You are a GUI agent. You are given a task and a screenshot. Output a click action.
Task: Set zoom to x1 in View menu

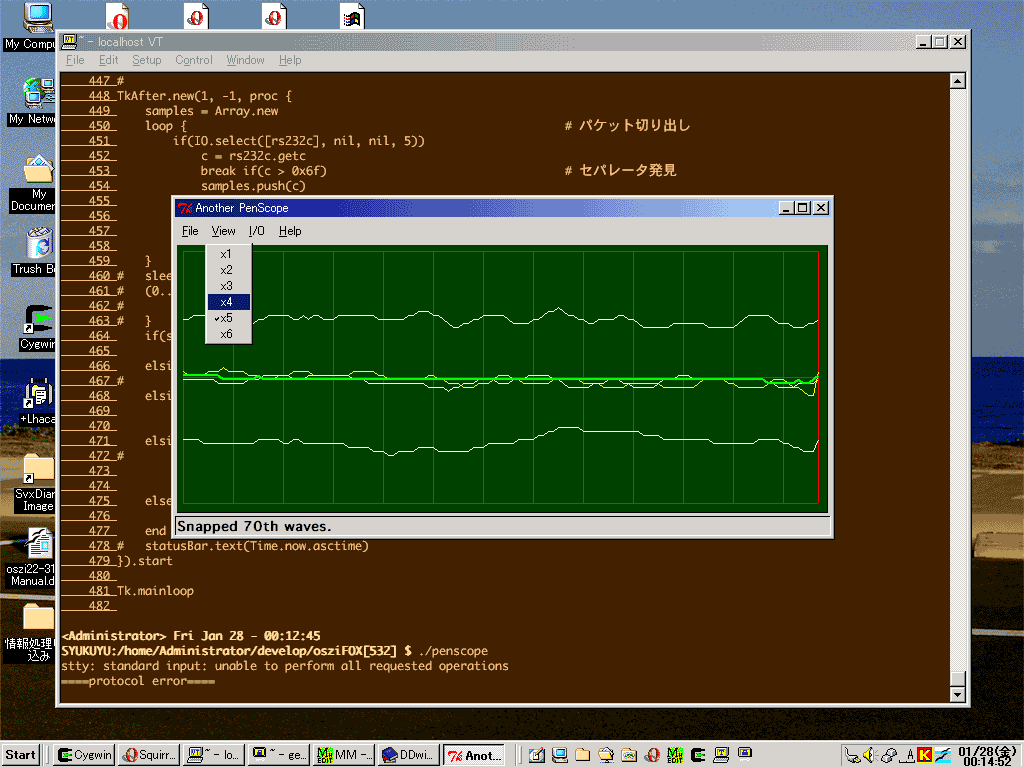tap(228, 254)
